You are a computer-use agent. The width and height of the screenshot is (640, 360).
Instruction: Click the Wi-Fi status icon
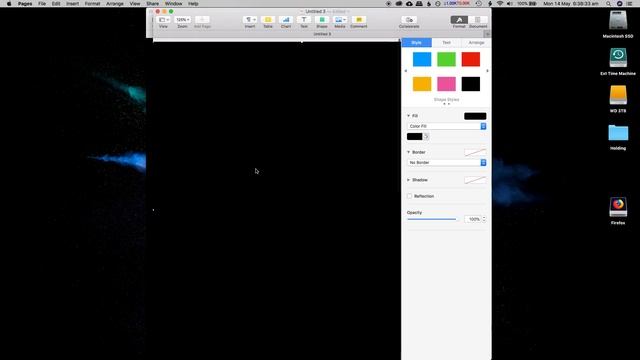click(x=500, y=4)
